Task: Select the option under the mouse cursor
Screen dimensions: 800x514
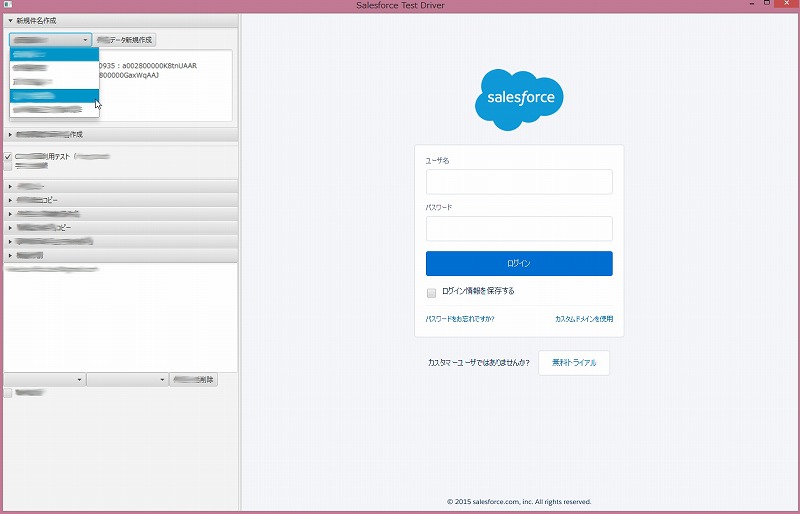Action: pos(54,95)
